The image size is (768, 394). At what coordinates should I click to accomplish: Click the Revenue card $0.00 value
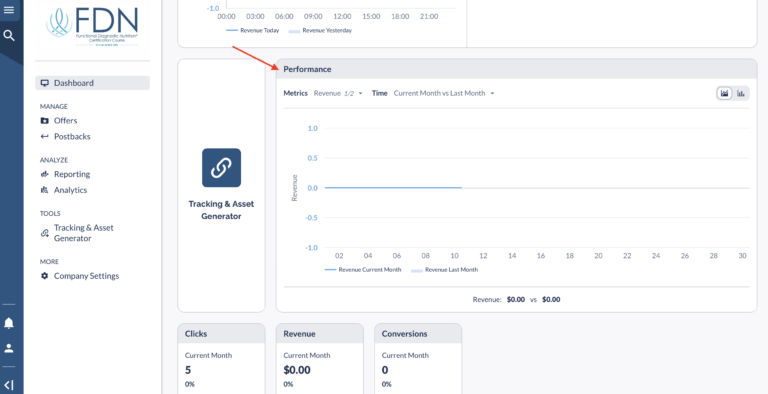point(297,370)
